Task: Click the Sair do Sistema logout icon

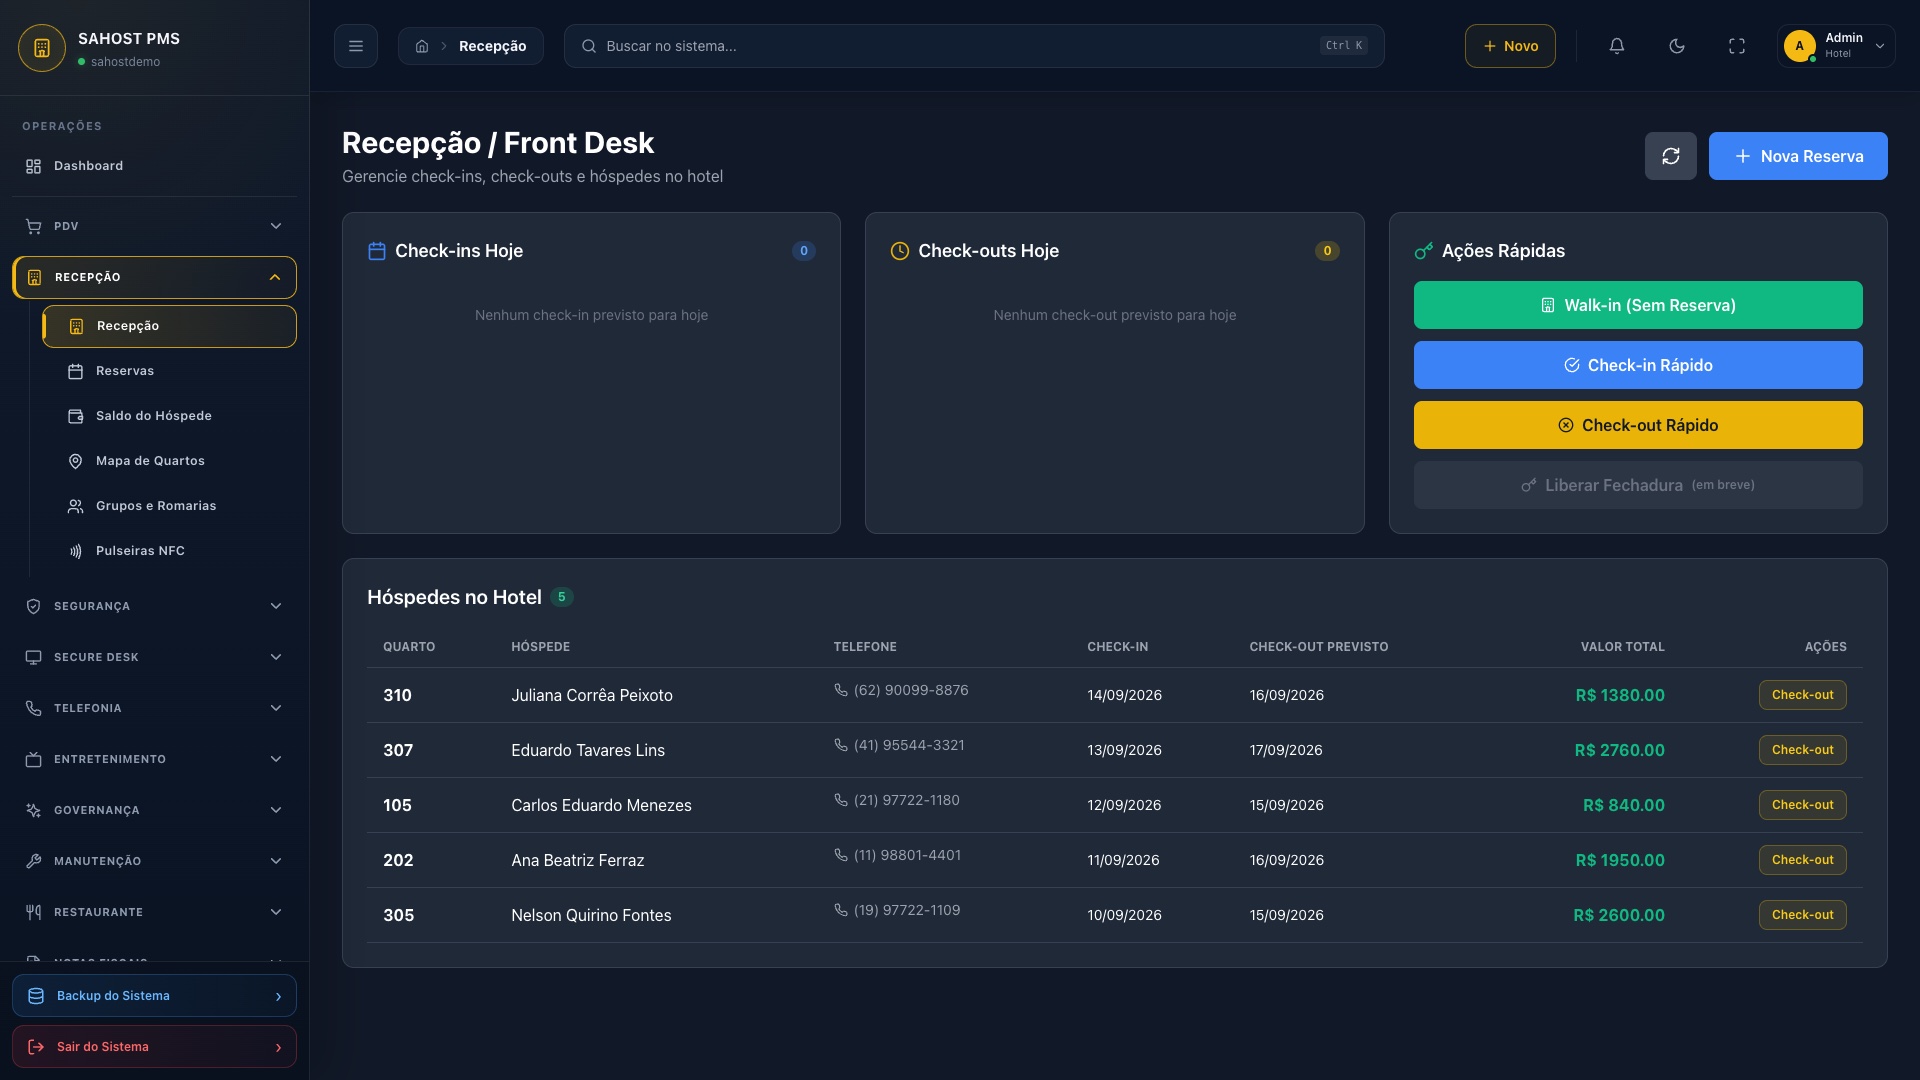Action: pos(36,1047)
